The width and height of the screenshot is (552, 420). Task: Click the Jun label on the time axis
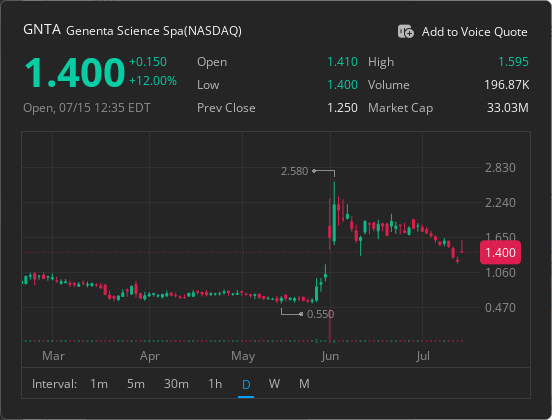point(330,356)
